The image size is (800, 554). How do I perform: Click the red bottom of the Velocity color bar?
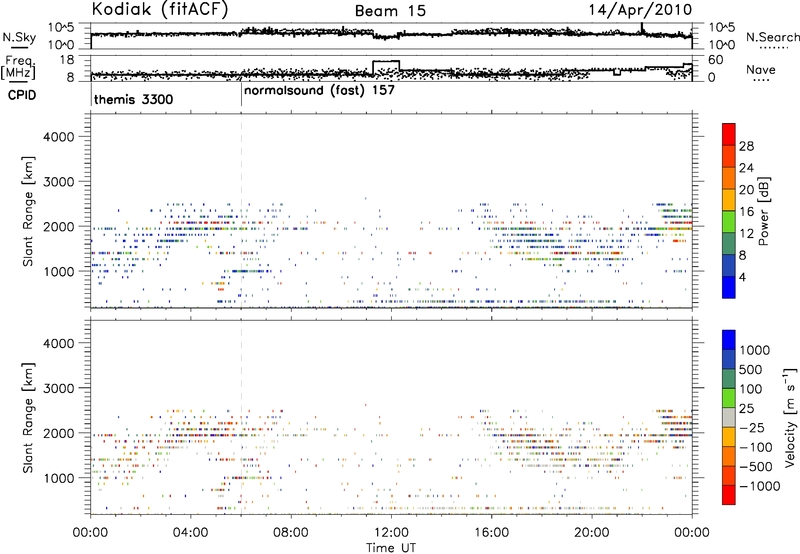[729, 495]
